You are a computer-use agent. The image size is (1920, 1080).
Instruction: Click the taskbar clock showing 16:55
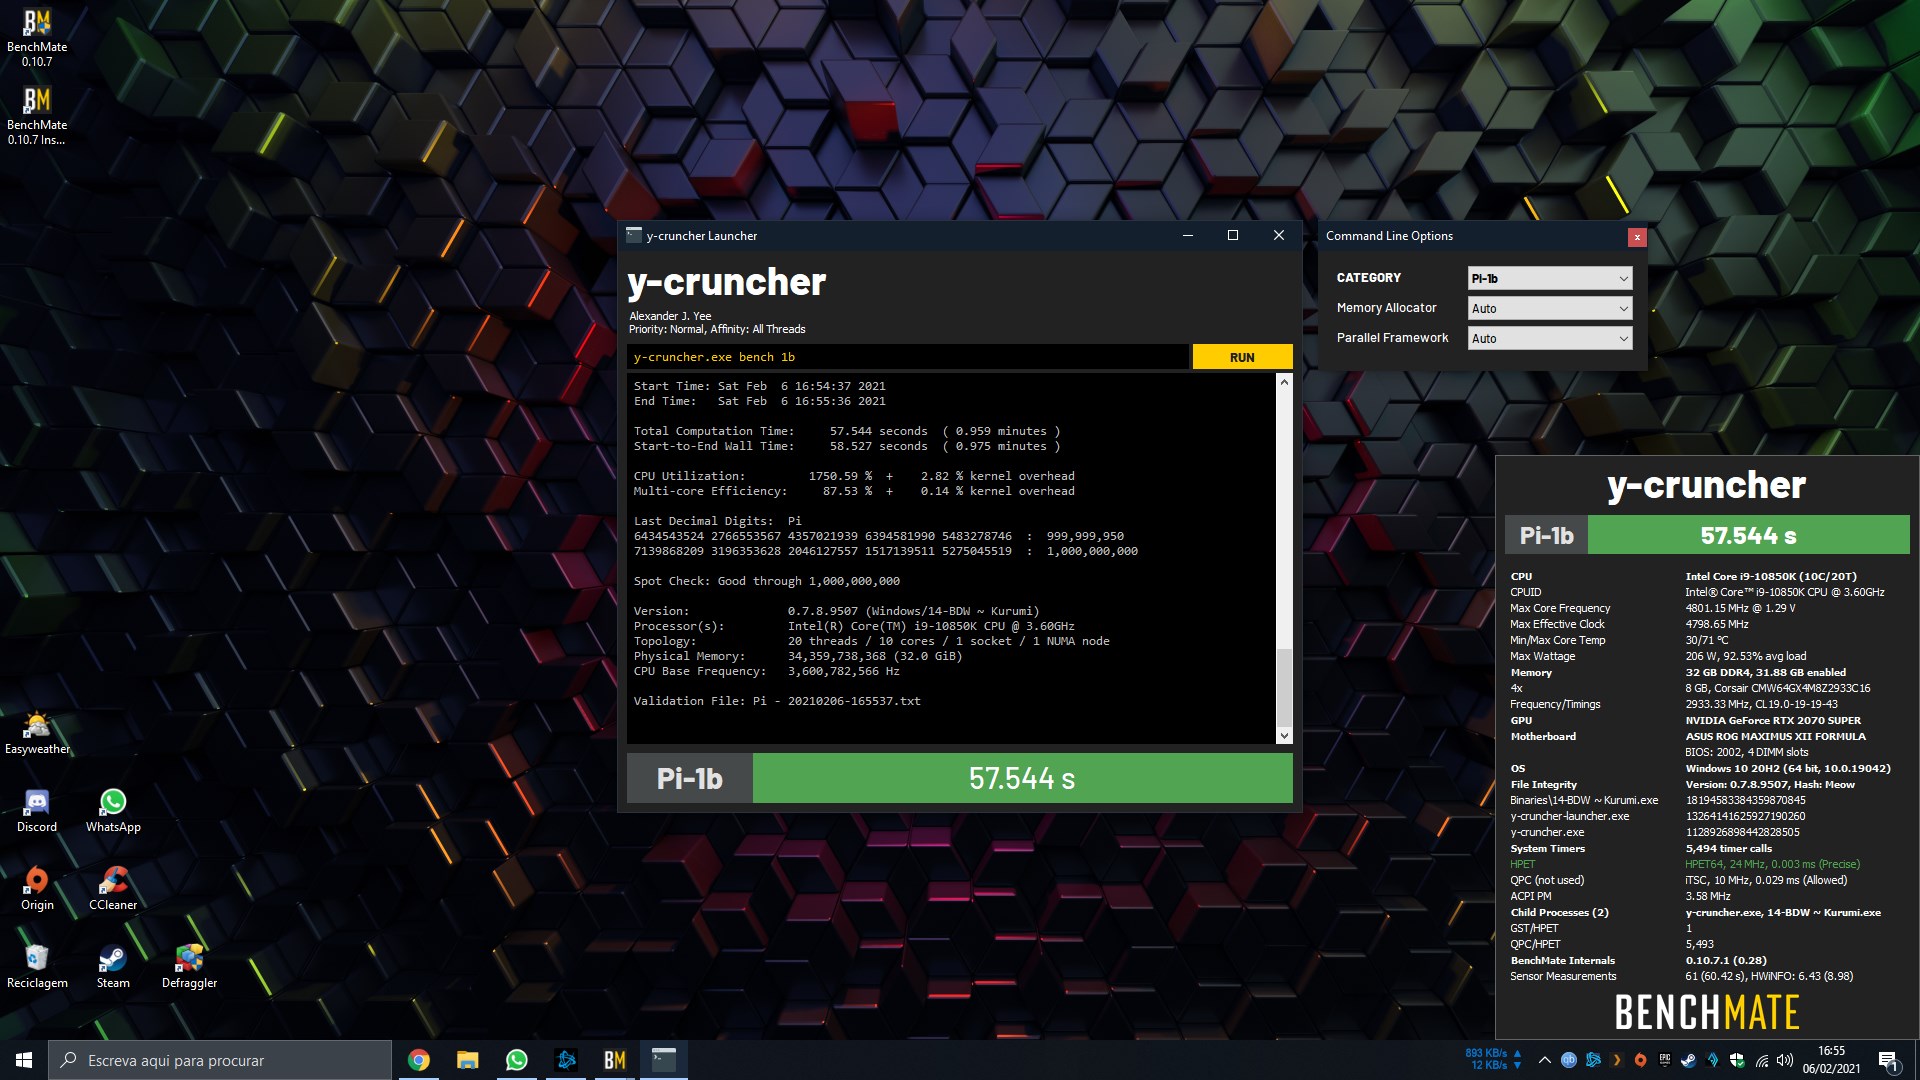tap(1832, 1060)
